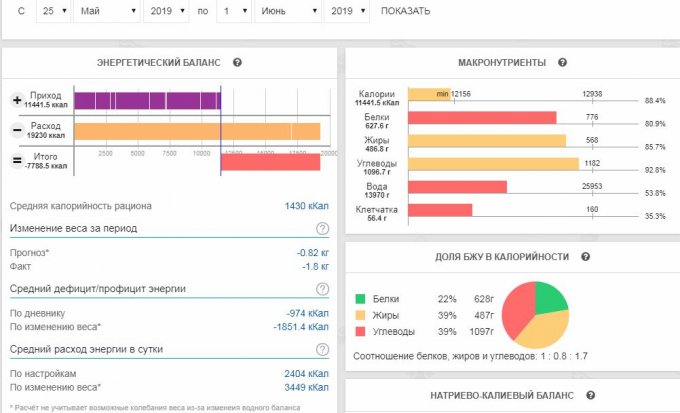
Task: Click the equals icon beside Итого
Action: tap(17, 161)
